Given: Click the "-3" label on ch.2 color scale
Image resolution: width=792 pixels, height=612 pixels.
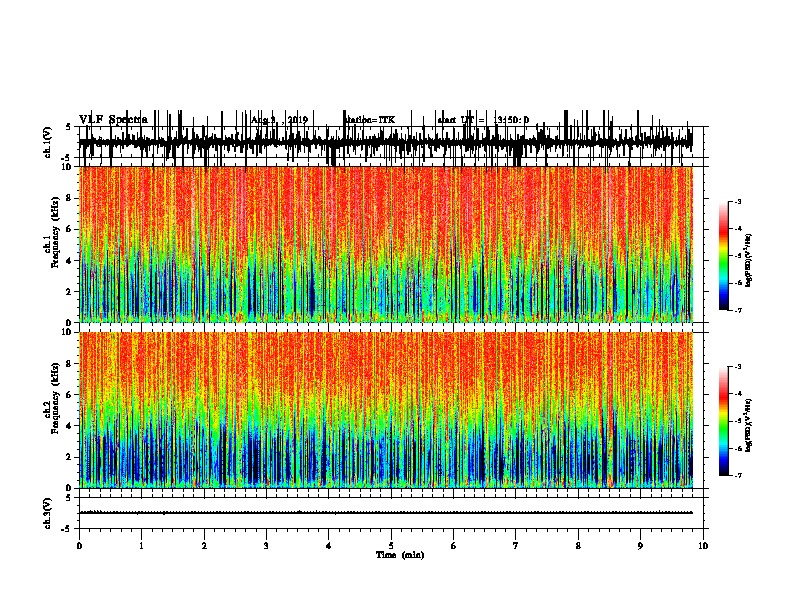Looking at the screenshot, I should coord(738,367).
